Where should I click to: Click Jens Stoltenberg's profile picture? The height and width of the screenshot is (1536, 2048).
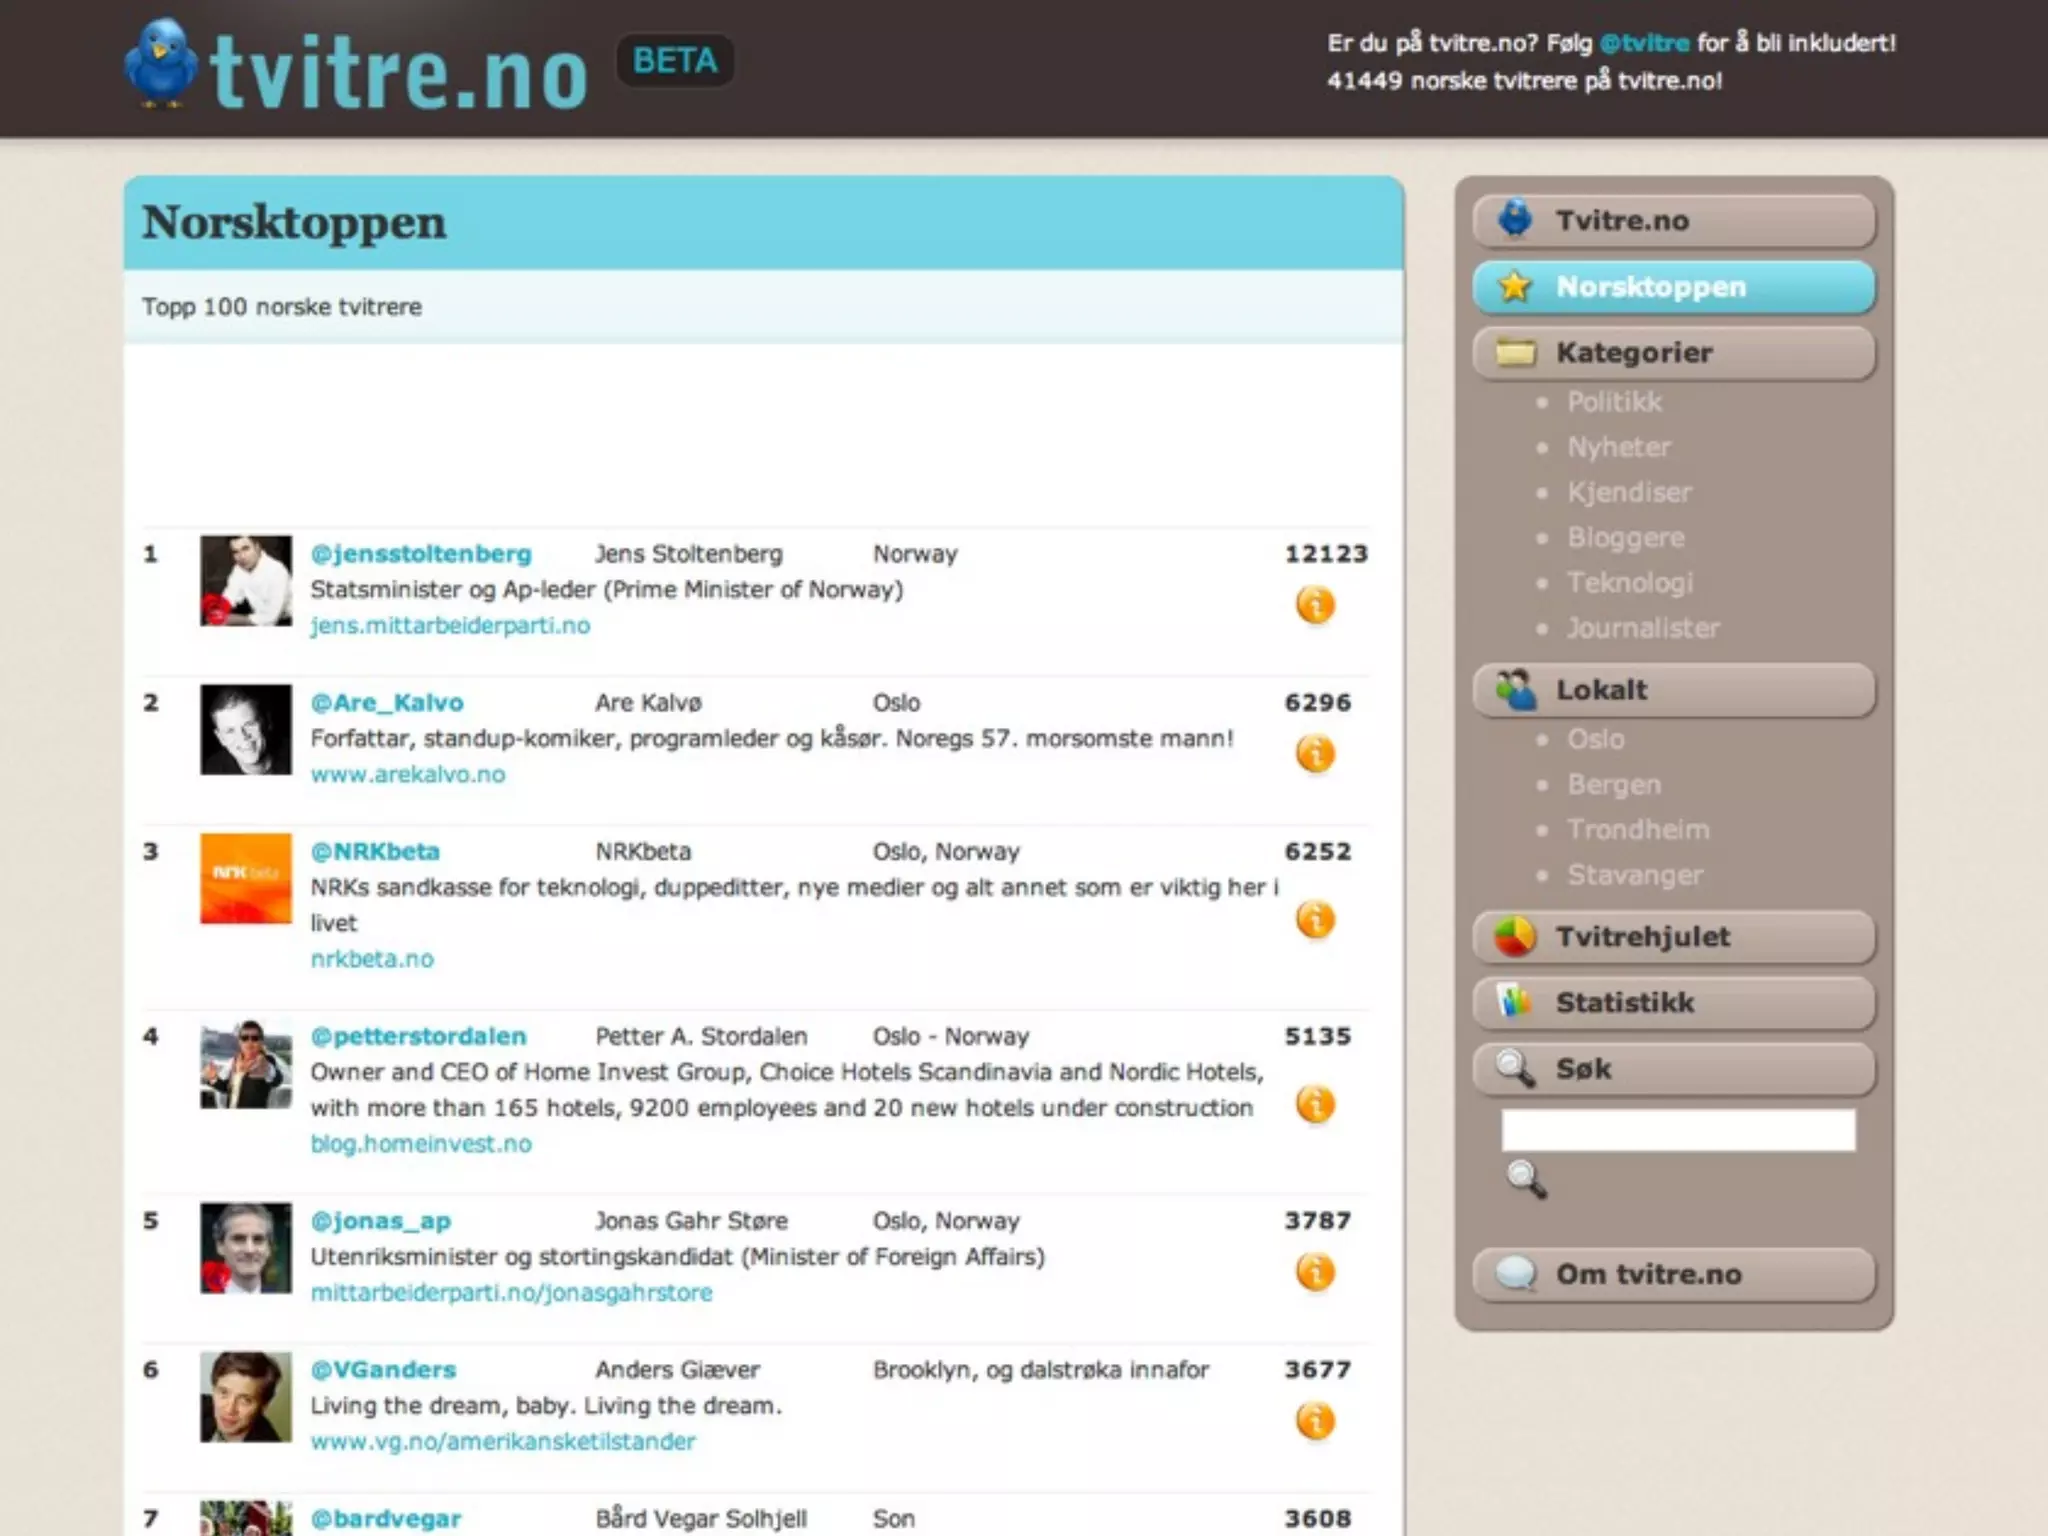click(x=246, y=581)
